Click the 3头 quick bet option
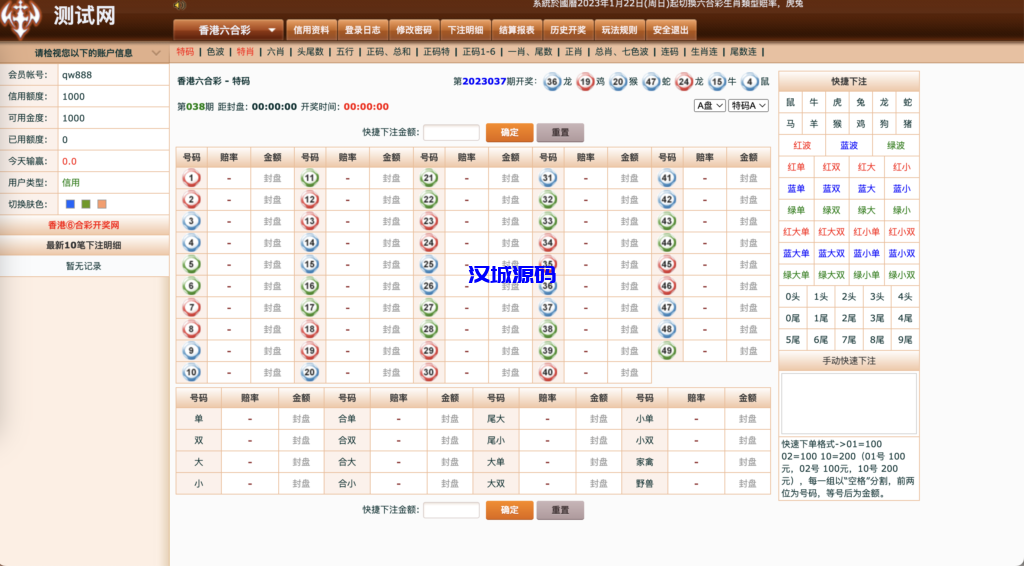 (877, 296)
